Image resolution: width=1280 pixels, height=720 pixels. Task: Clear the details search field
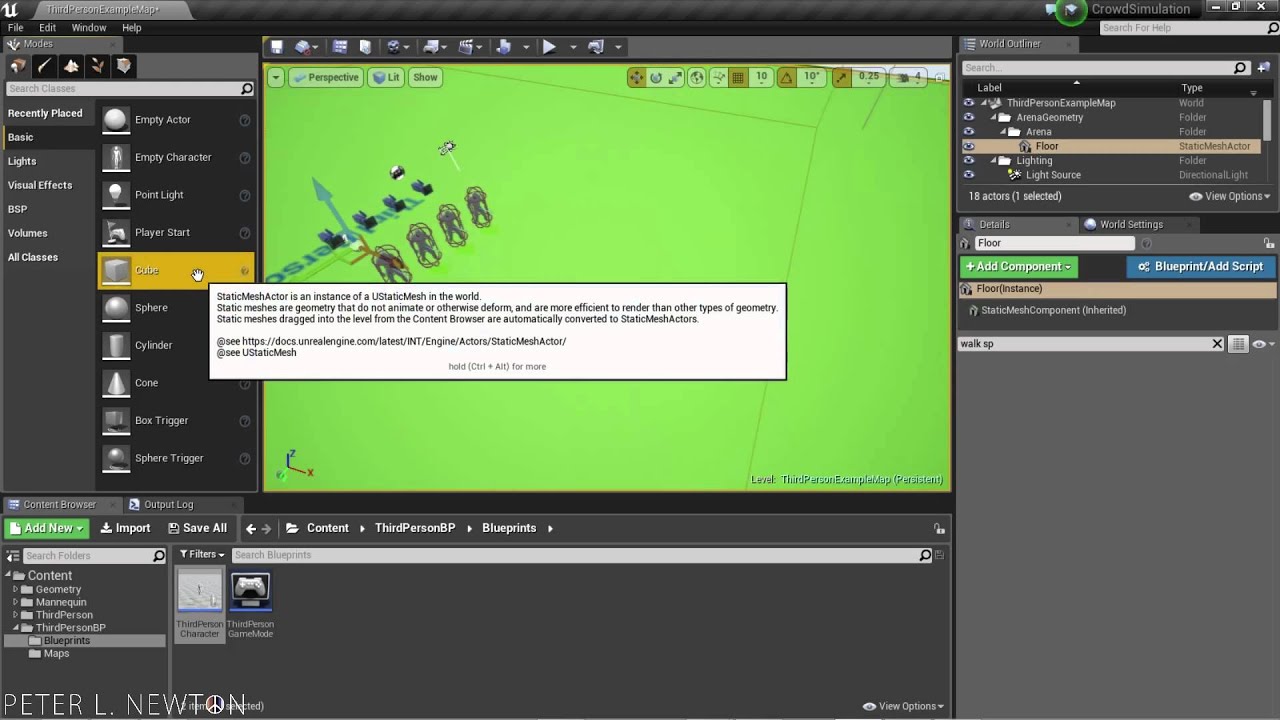pyautogui.click(x=1217, y=344)
